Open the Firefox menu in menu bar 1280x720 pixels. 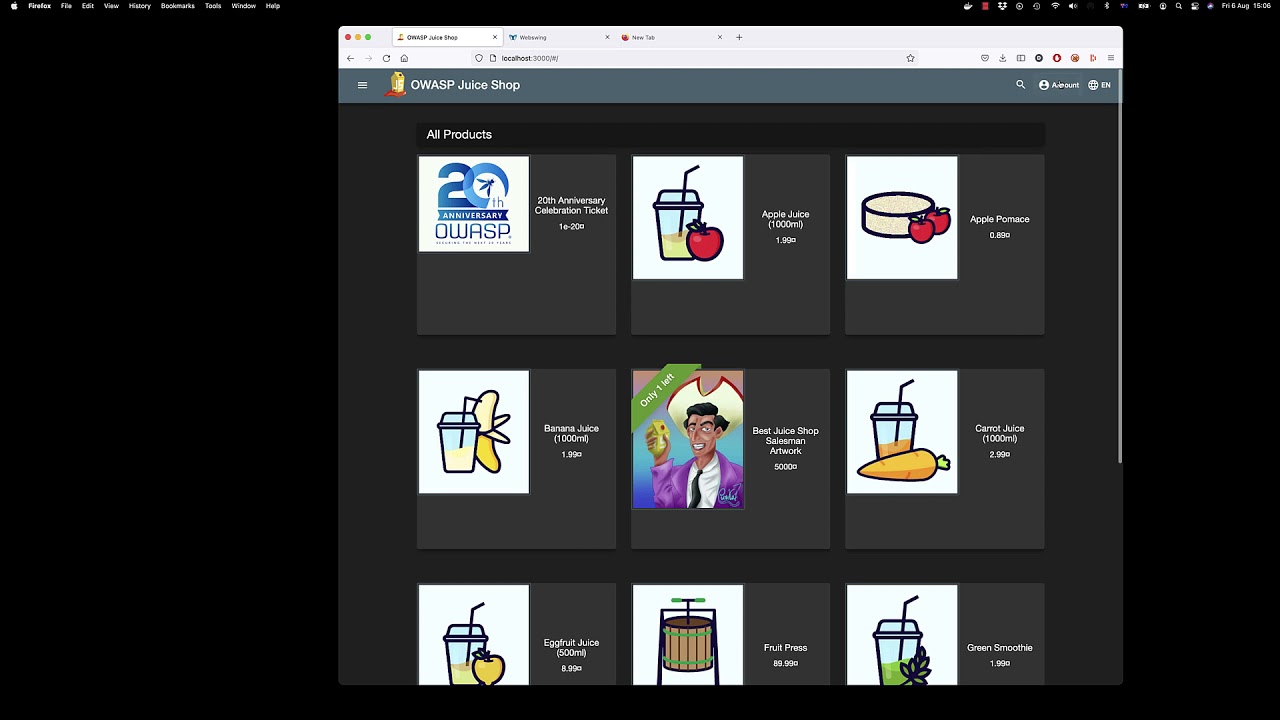(x=39, y=6)
